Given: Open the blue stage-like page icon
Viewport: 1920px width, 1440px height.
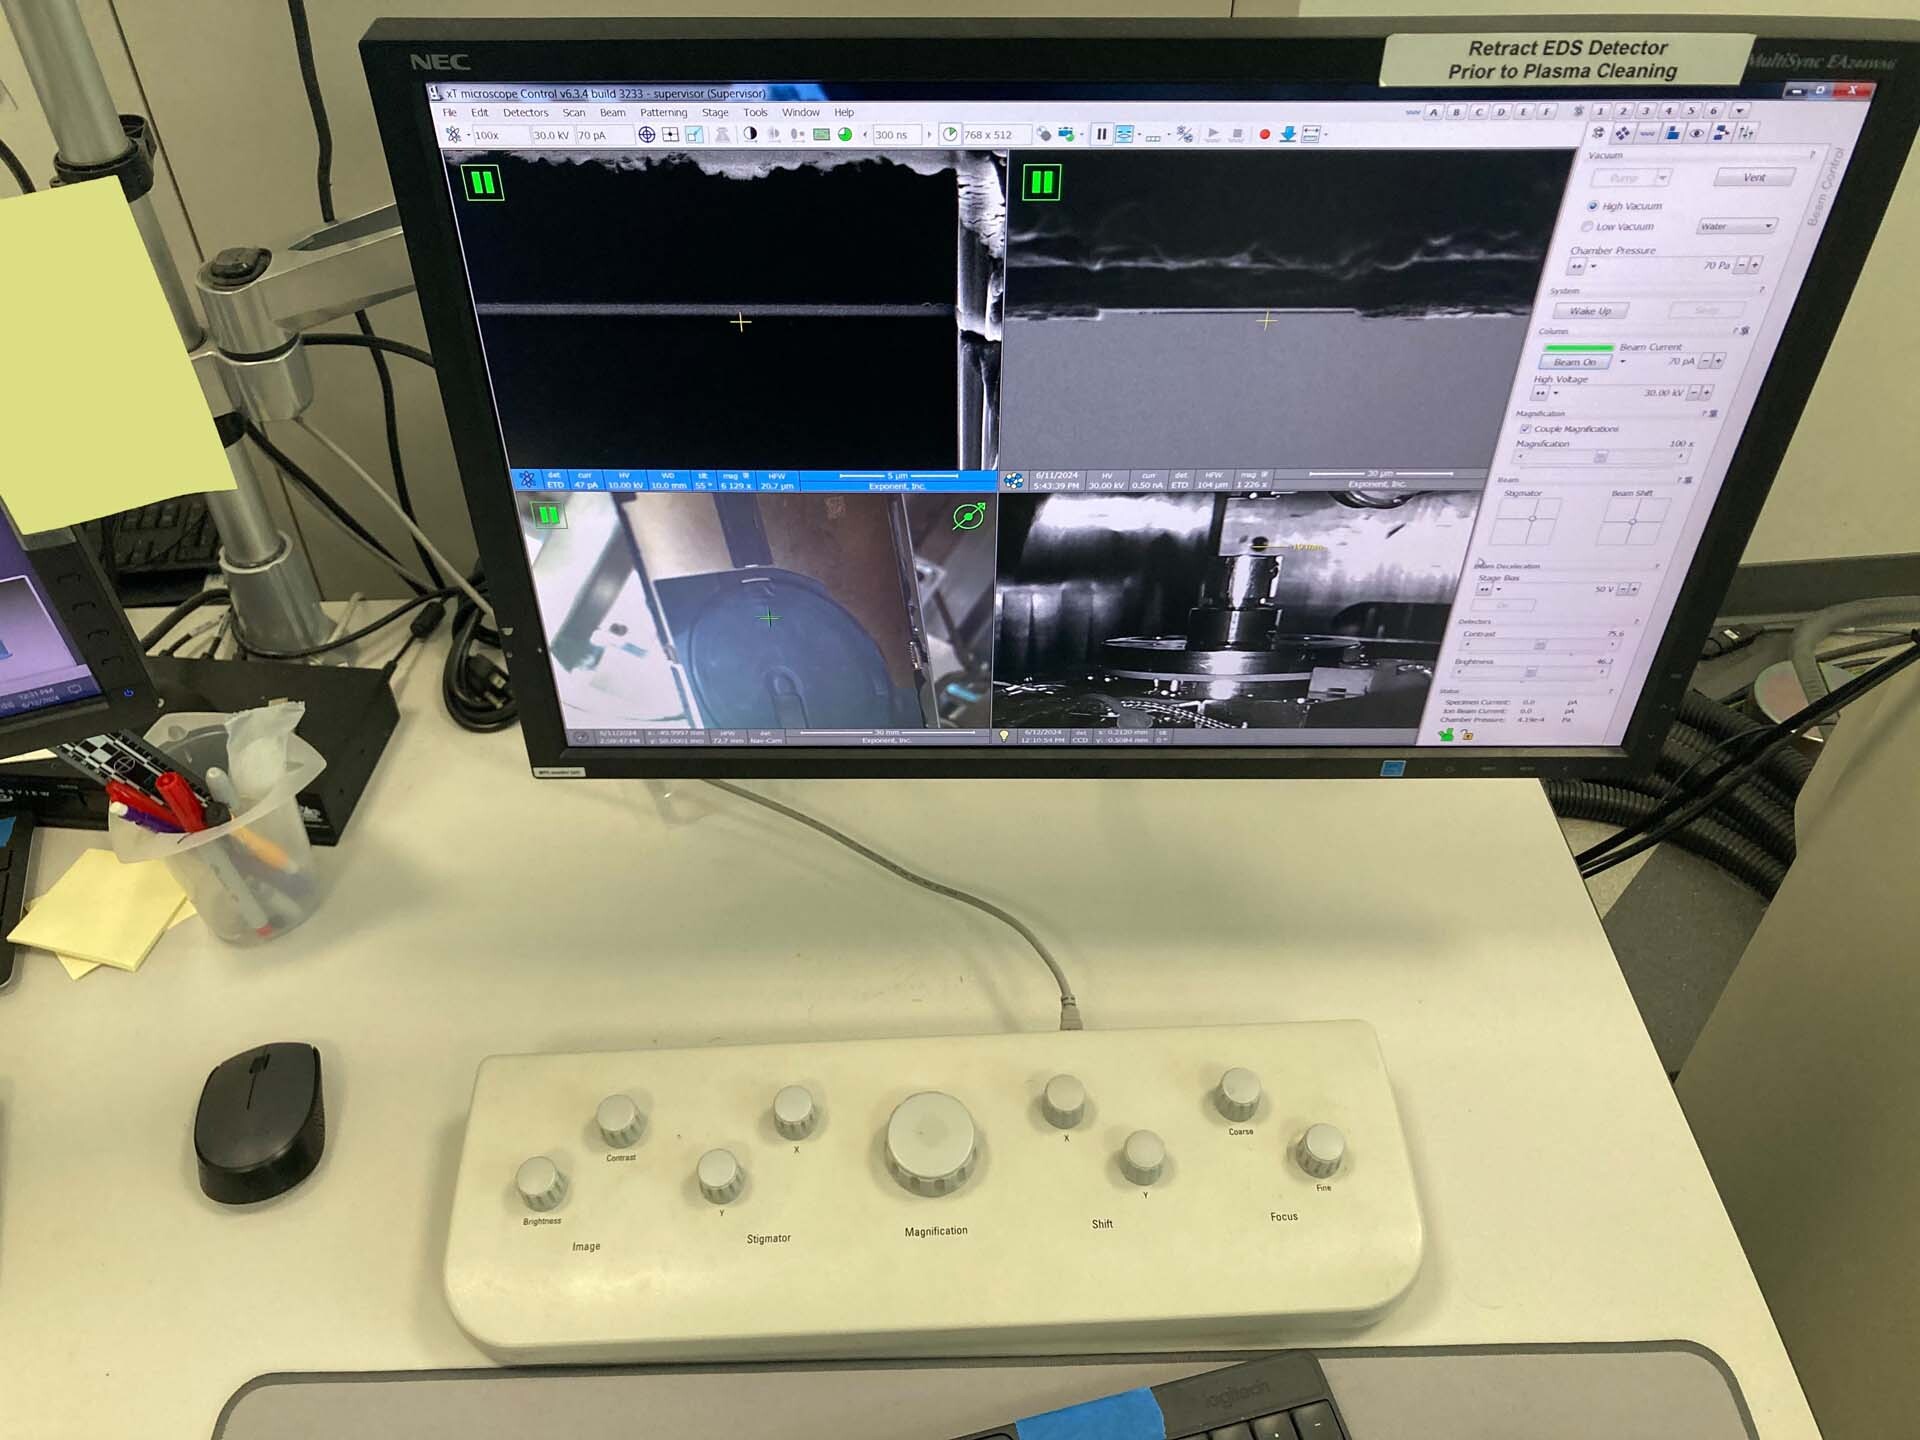Looking at the screenshot, I should coord(1672,133).
